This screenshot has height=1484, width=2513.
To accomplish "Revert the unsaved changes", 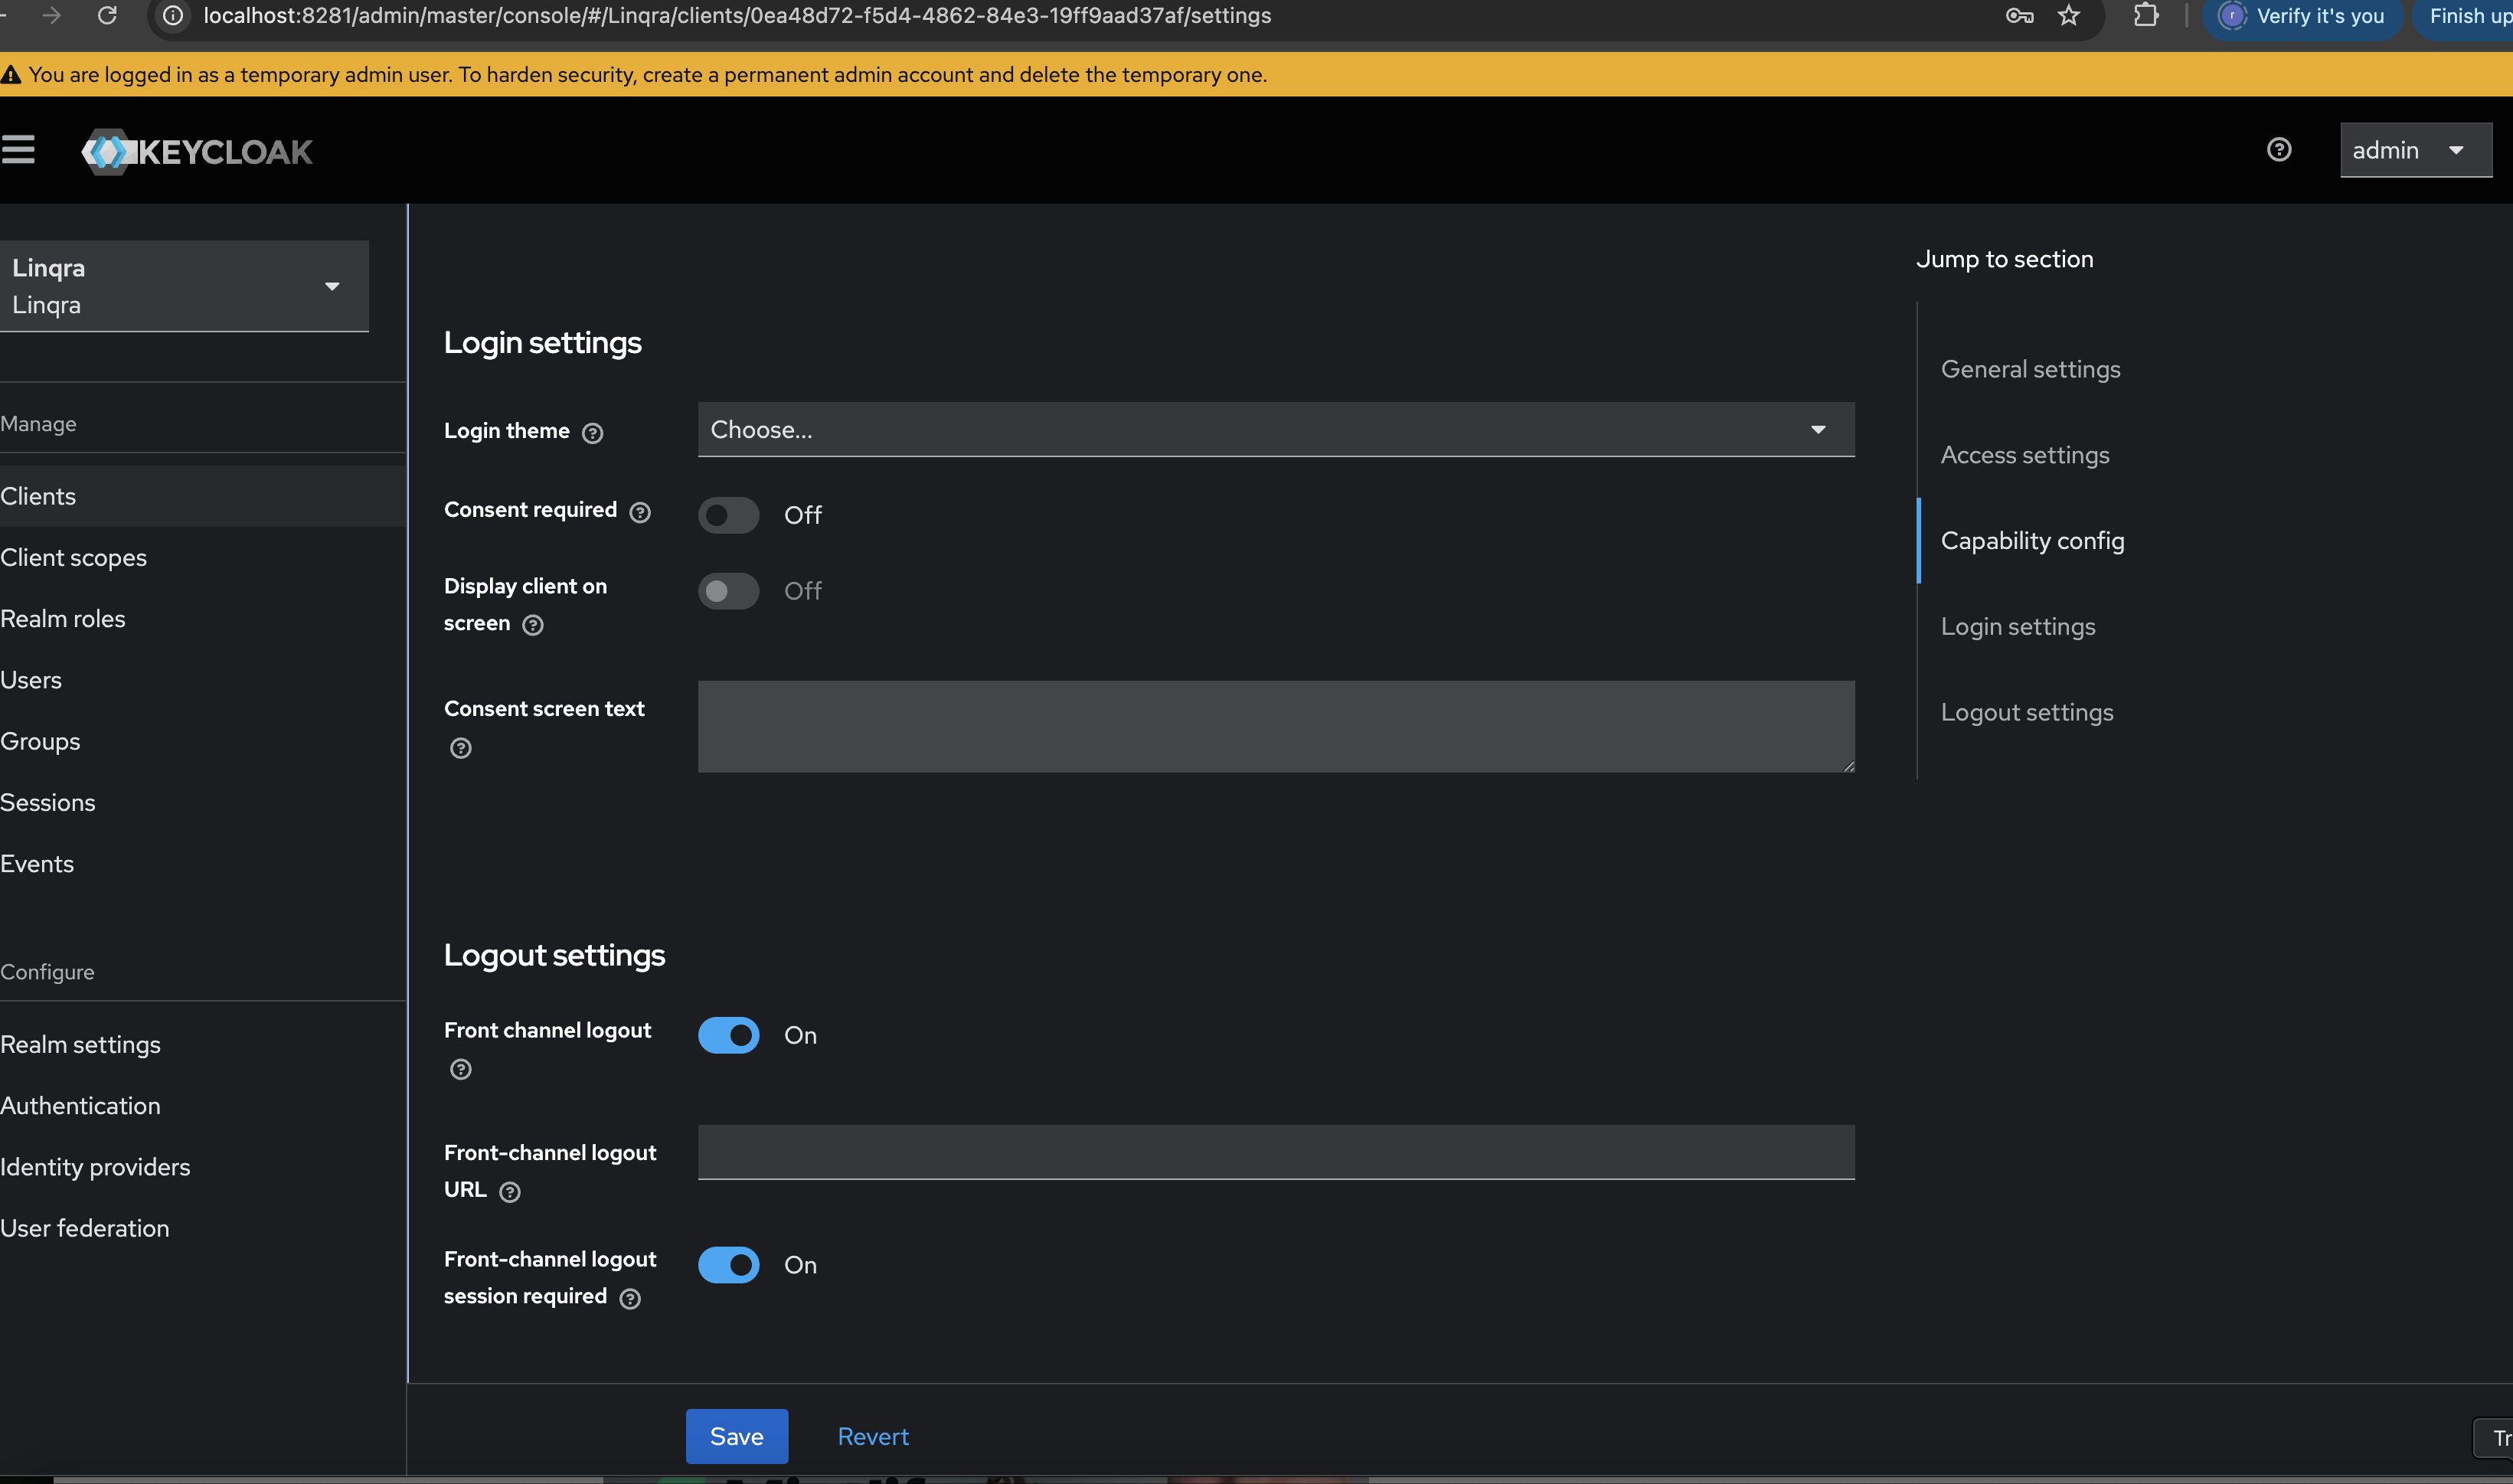I will [x=872, y=1436].
